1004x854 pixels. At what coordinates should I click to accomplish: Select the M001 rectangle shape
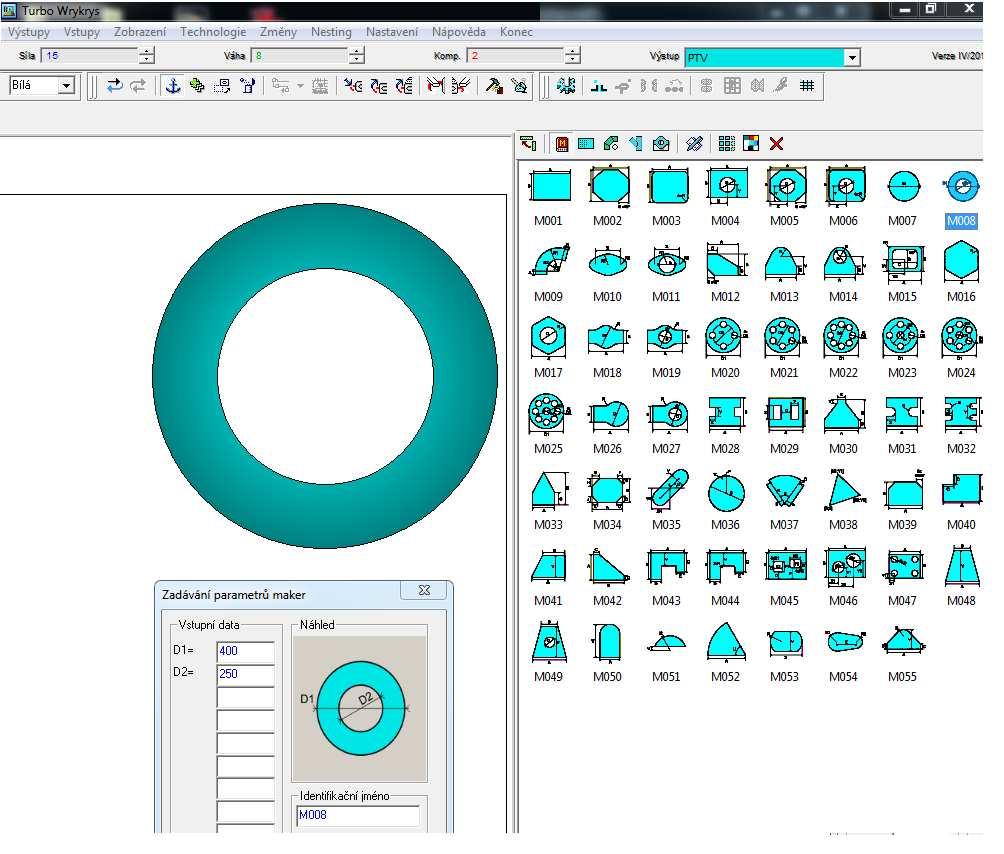pyautogui.click(x=549, y=187)
